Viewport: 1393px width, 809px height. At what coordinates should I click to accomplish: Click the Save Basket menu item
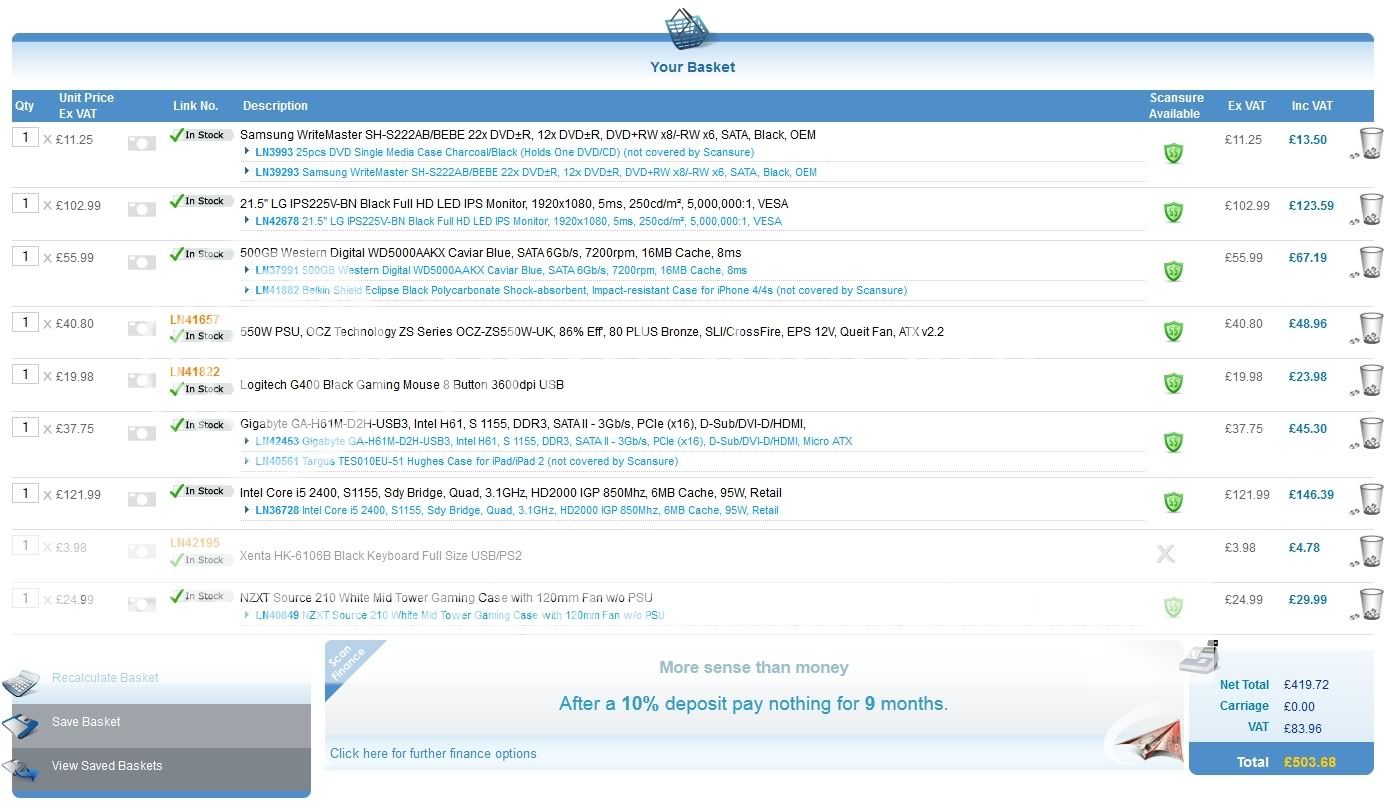click(x=86, y=722)
